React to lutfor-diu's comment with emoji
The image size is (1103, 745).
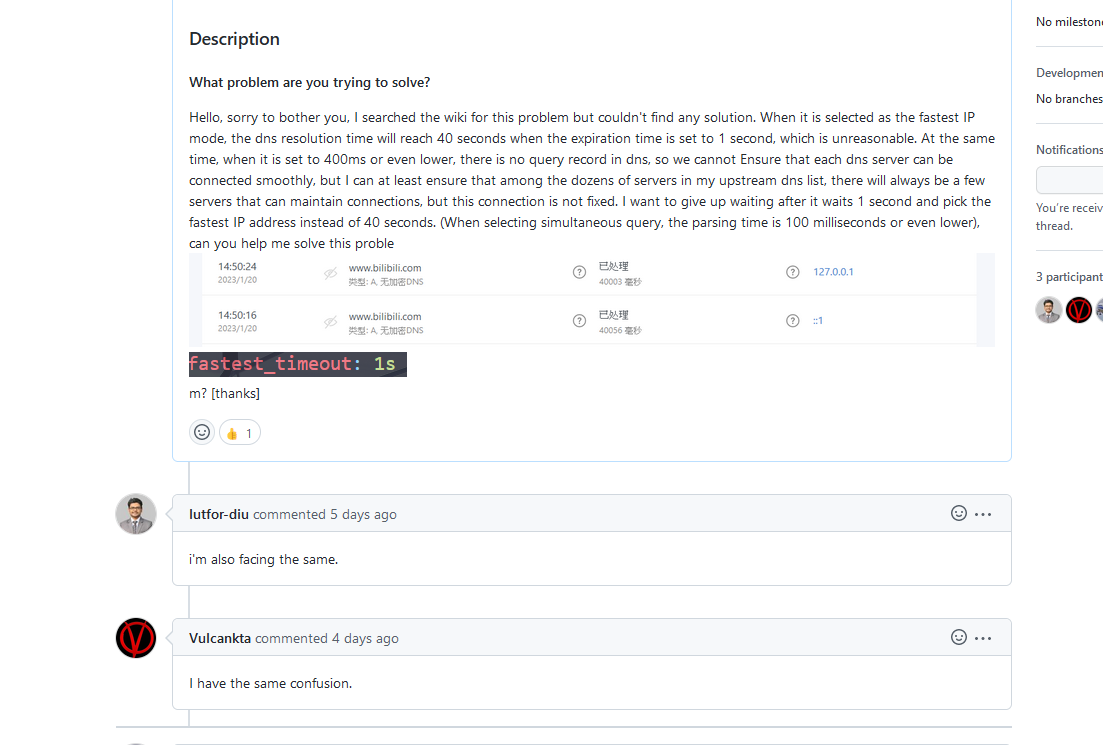(x=959, y=514)
